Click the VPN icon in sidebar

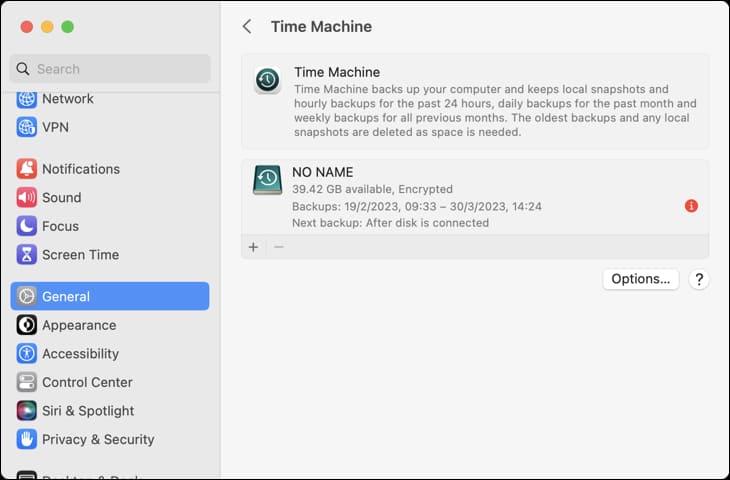click(27, 128)
